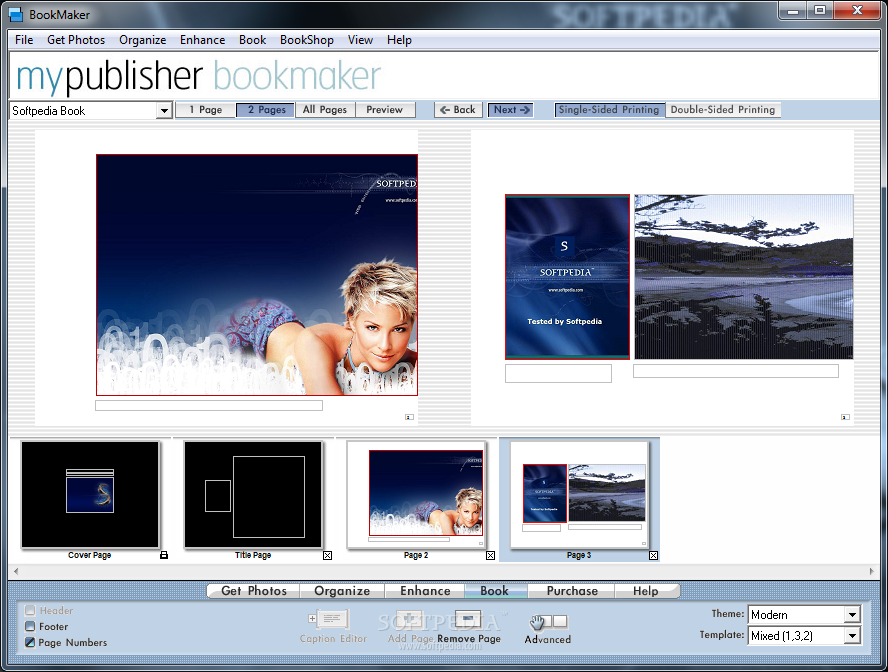Switch to Double-Sided Printing

pos(723,110)
